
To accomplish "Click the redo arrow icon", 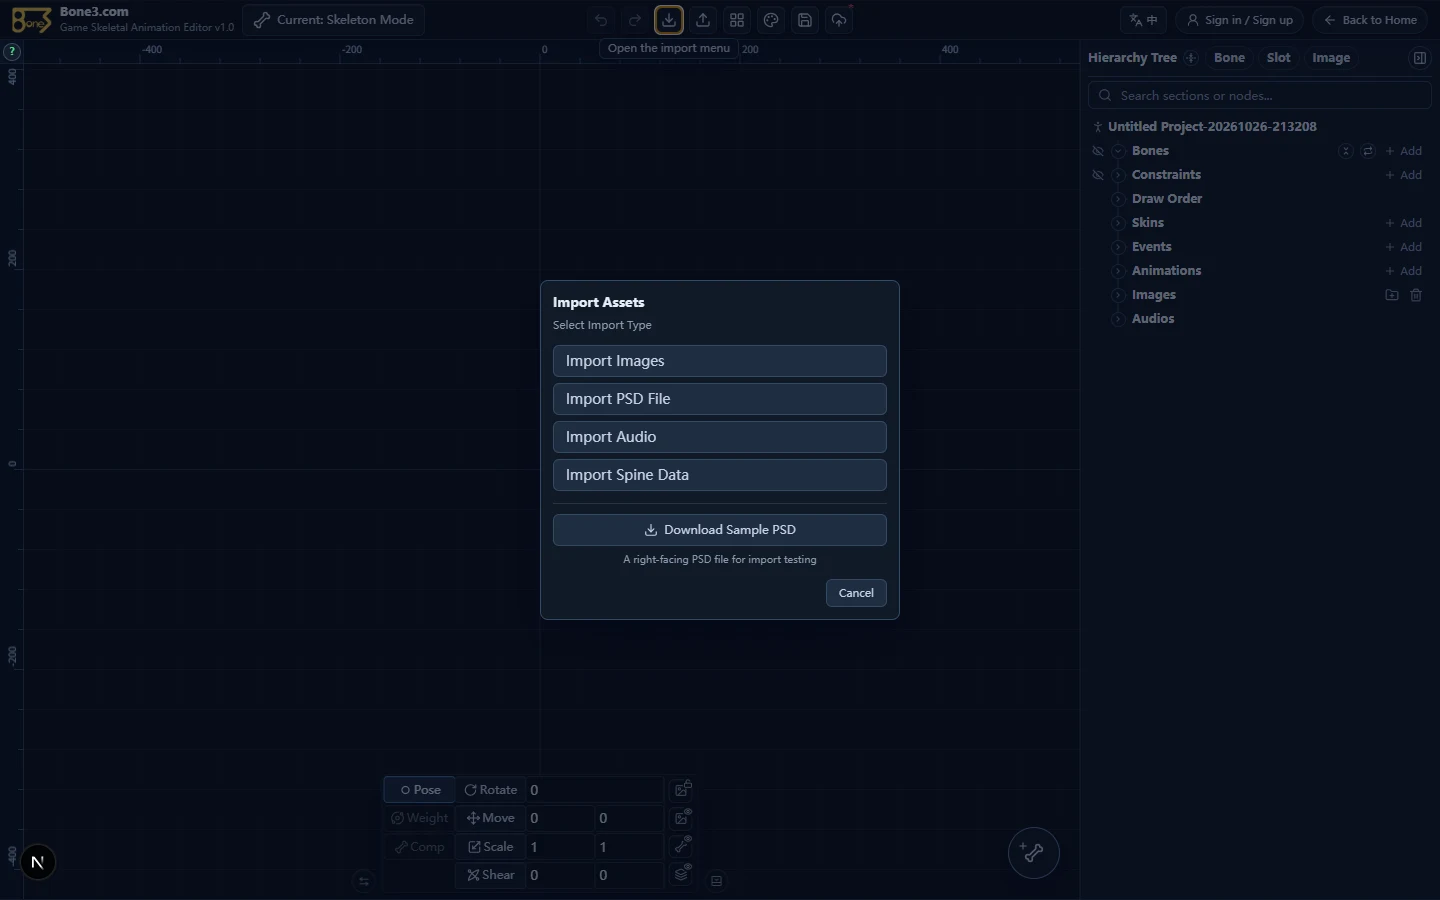I will tap(635, 20).
